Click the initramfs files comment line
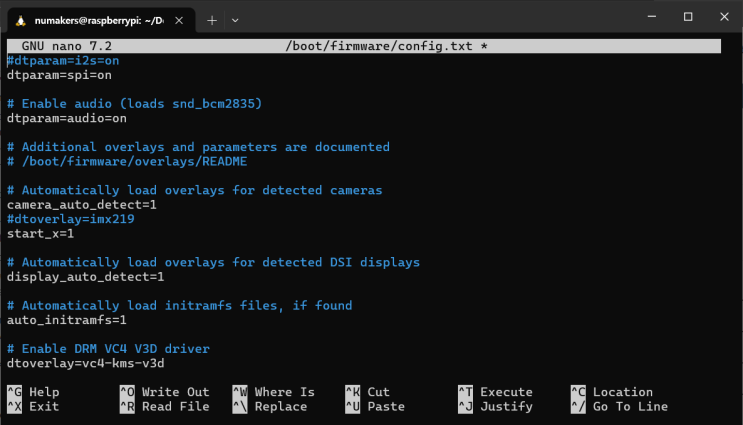This screenshot has height=425, width=743. coord(180,306)
